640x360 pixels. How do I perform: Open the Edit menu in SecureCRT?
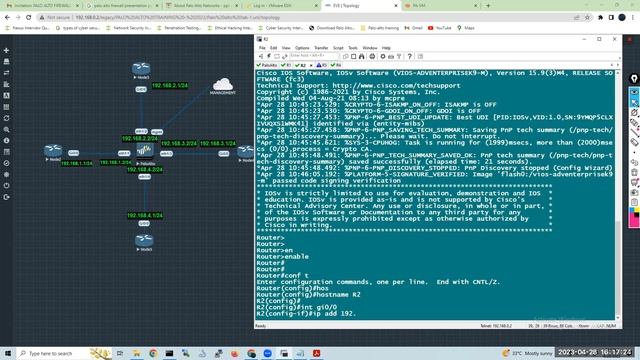click(x=273, y=48)
